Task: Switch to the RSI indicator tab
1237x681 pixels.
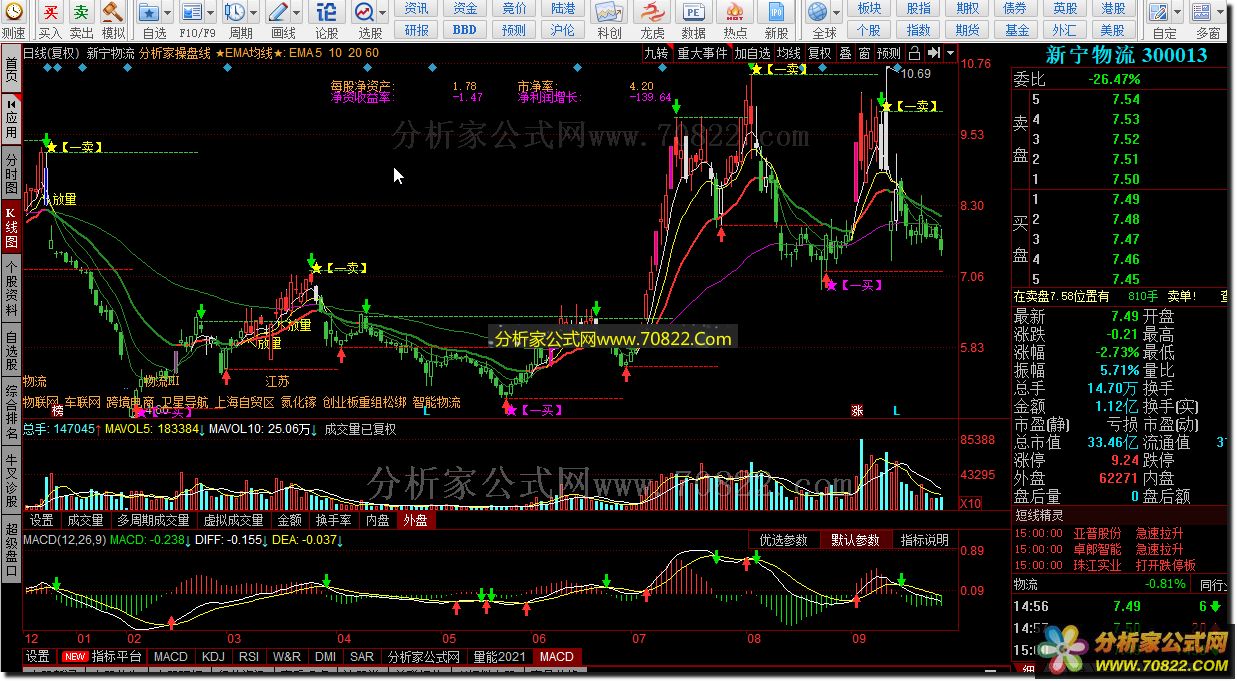Action: click(249, 657)
